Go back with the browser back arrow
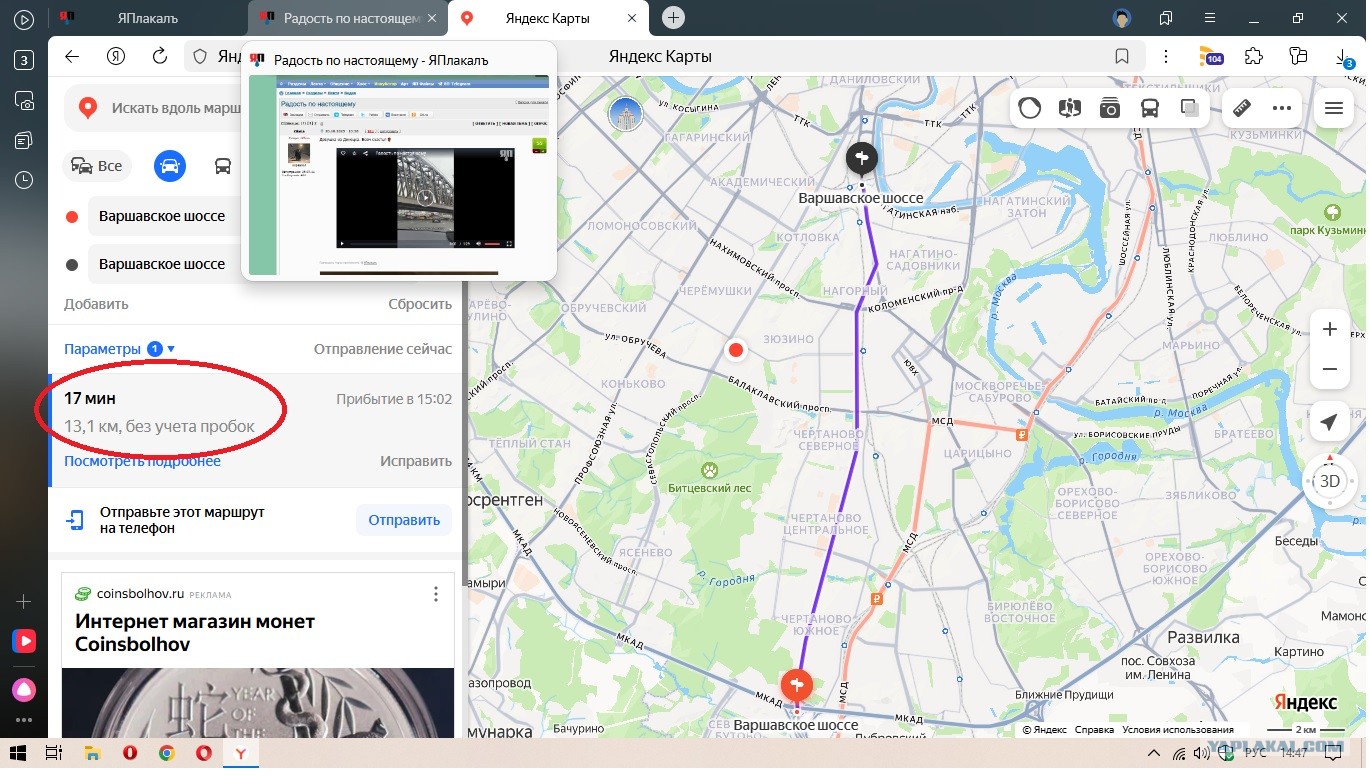1370x776 pixels. 72,56
